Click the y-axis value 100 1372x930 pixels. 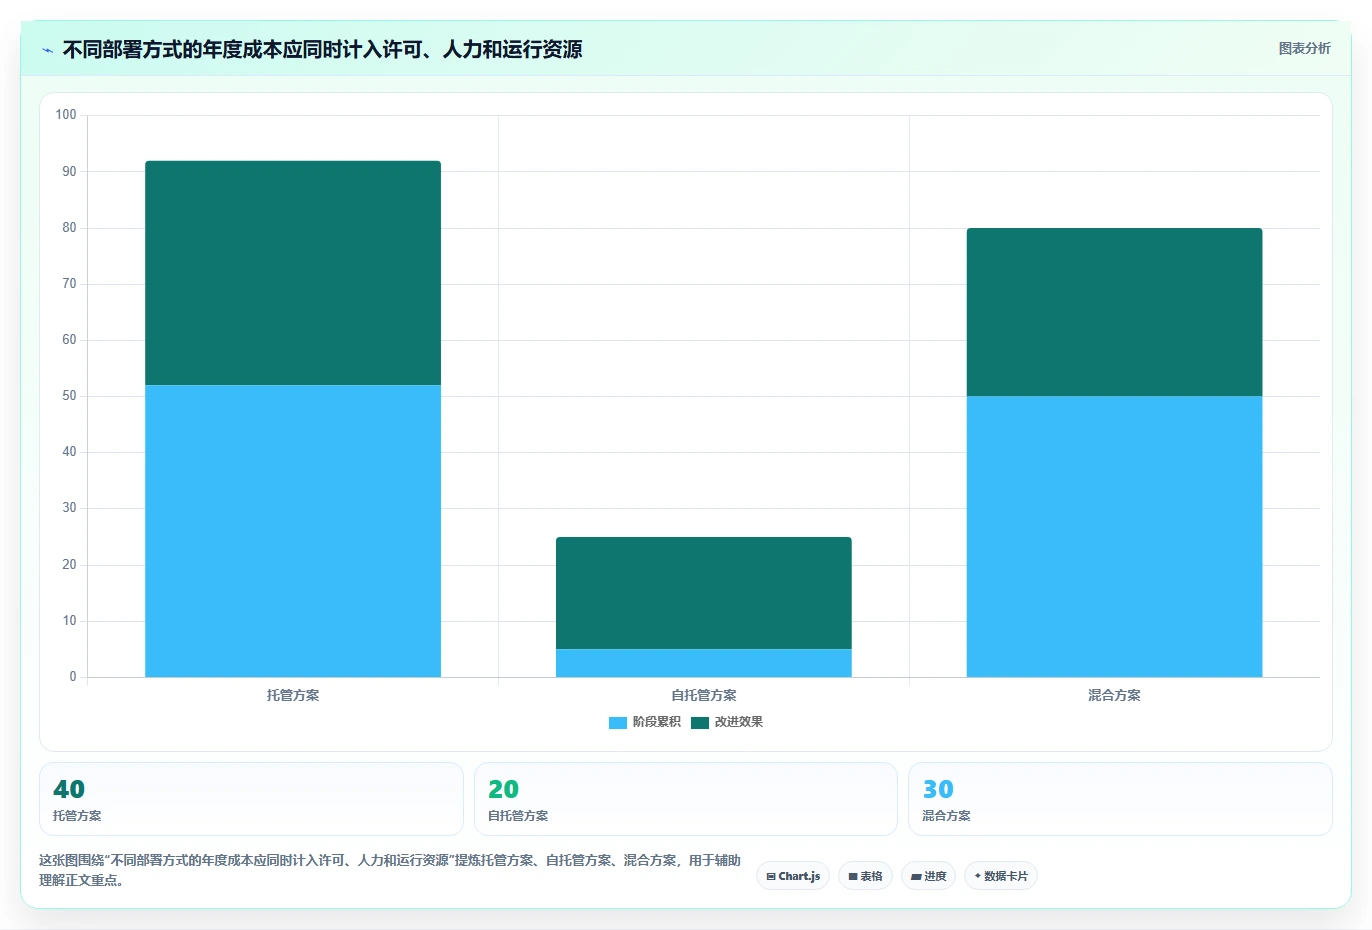tap(66, 115)
